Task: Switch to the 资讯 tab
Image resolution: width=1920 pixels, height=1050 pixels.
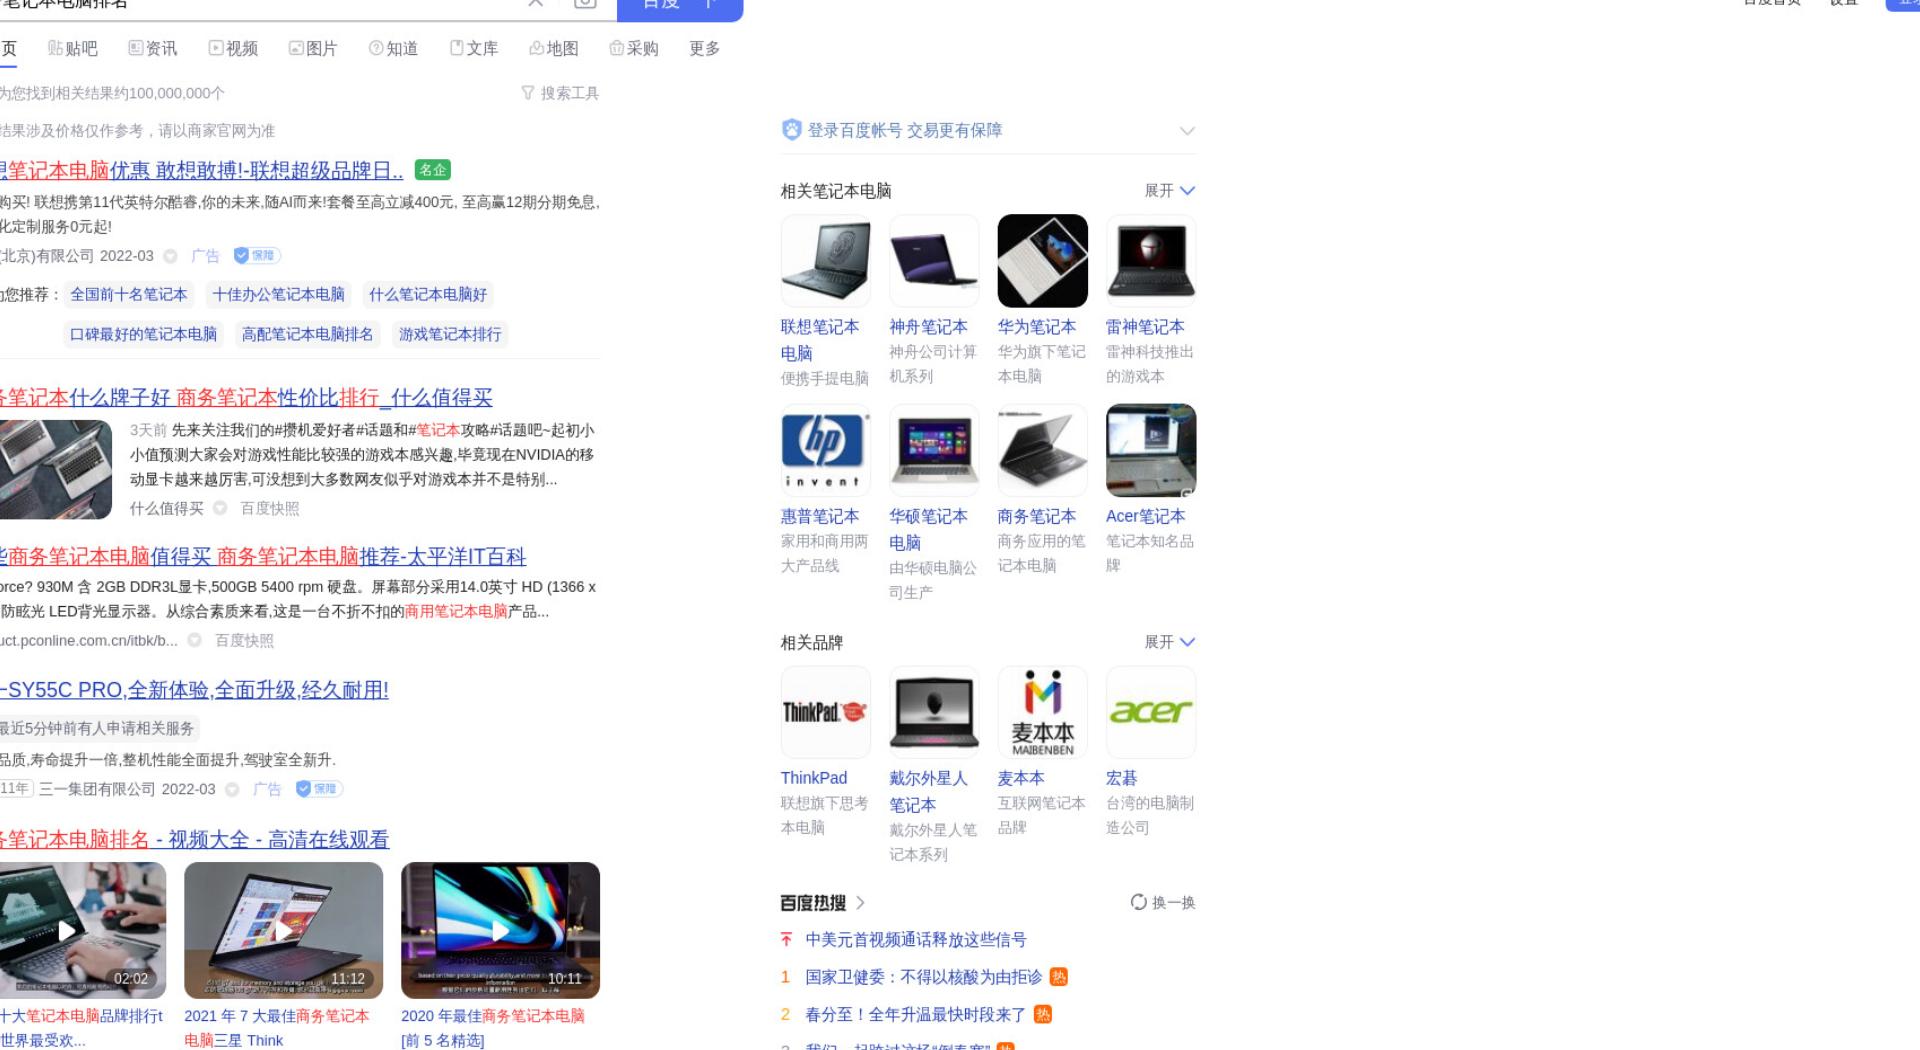Action: click(153, 48)
